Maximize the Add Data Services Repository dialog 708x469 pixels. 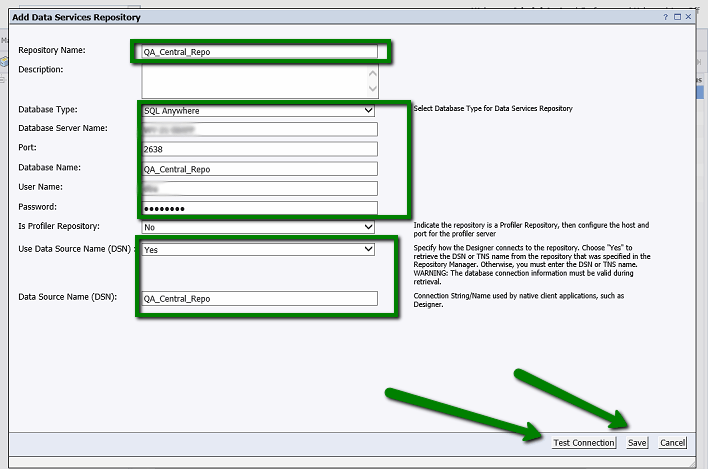[677, 17]
